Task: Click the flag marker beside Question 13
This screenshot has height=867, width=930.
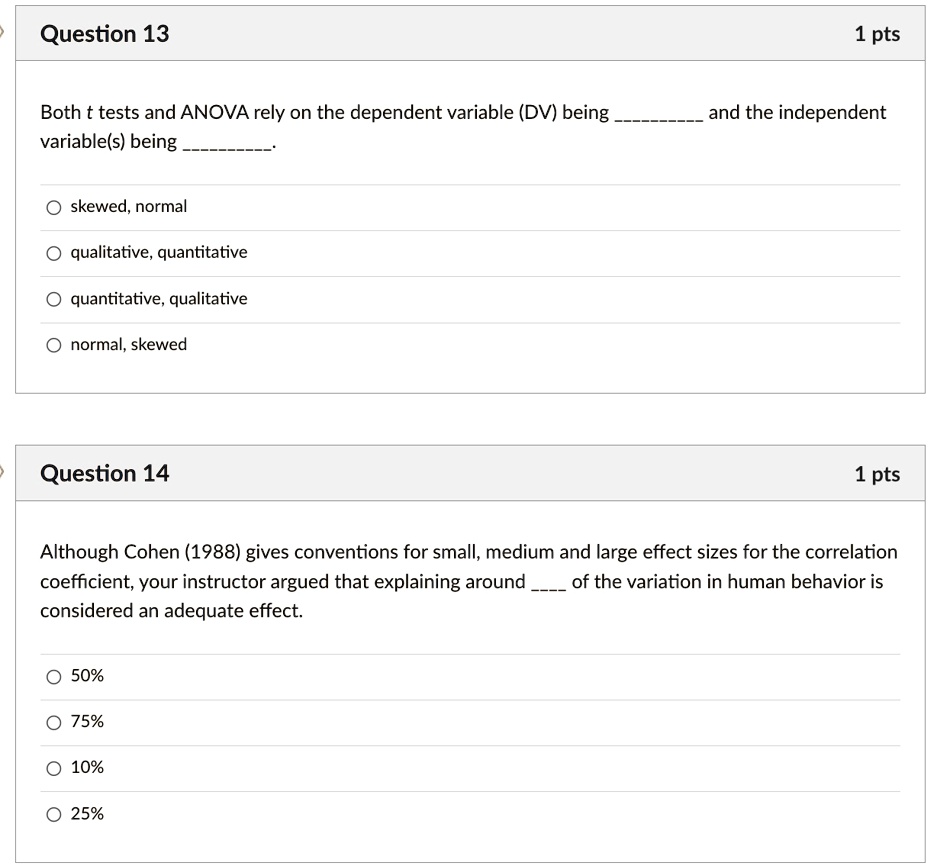Action: tap(2, 31)
